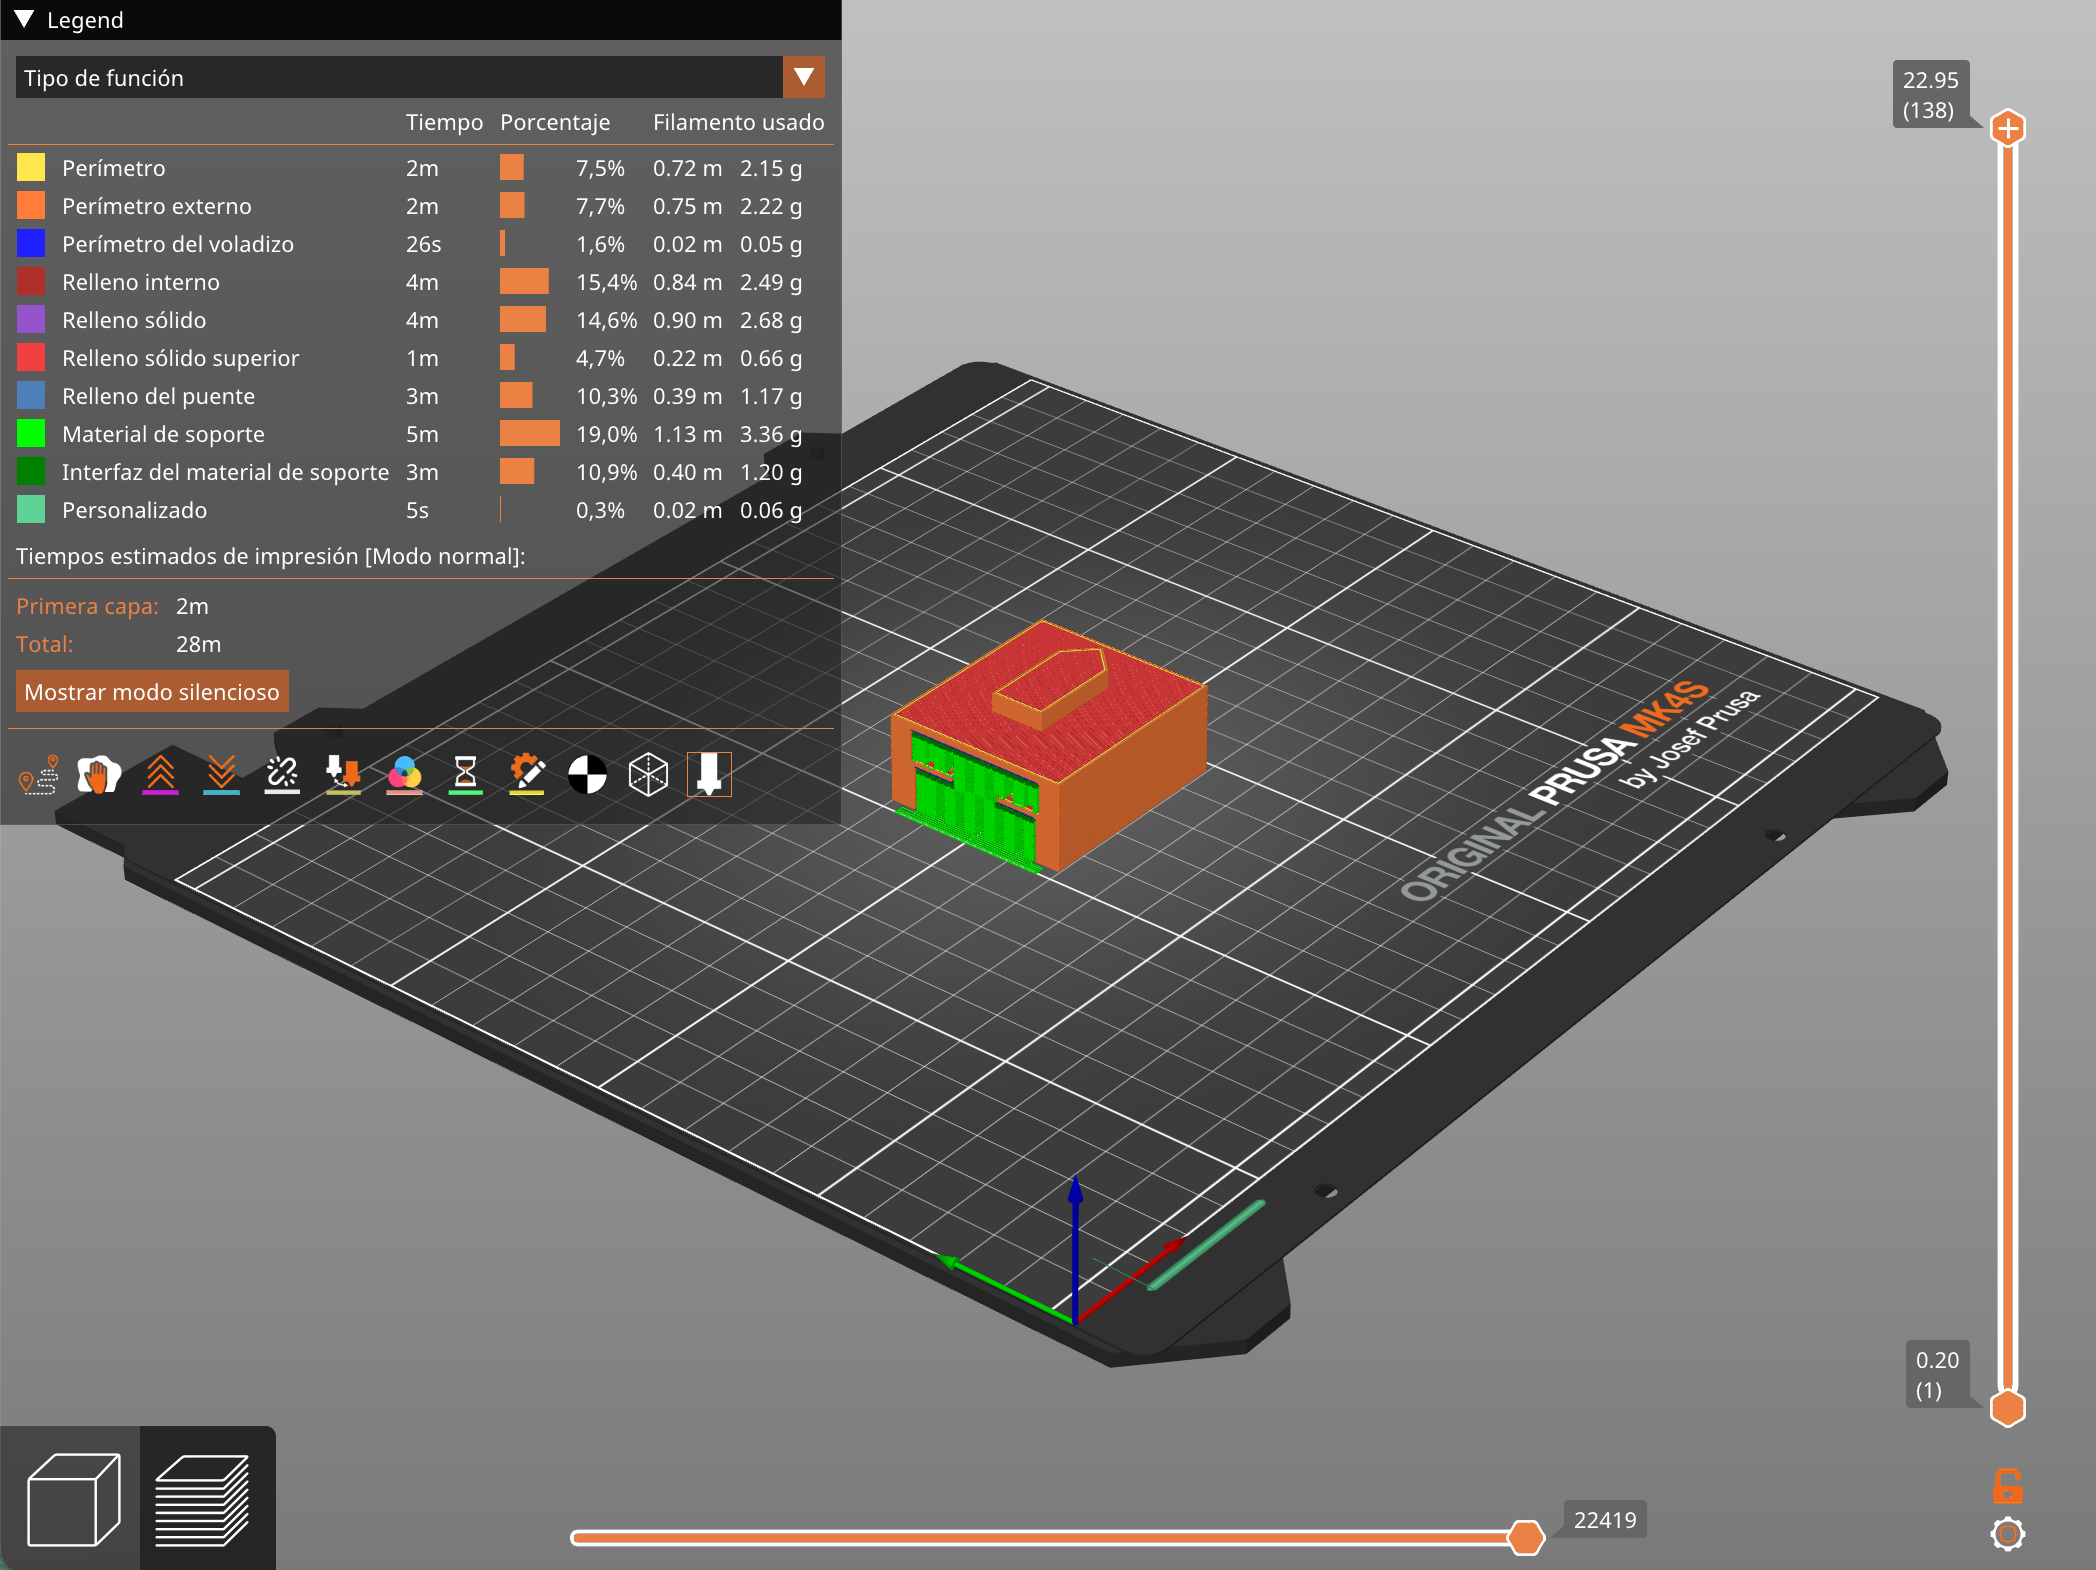Open the Tipo de función dropdown
Image resolution: width=2096 pixels, height=1570 pixels.
803,78
